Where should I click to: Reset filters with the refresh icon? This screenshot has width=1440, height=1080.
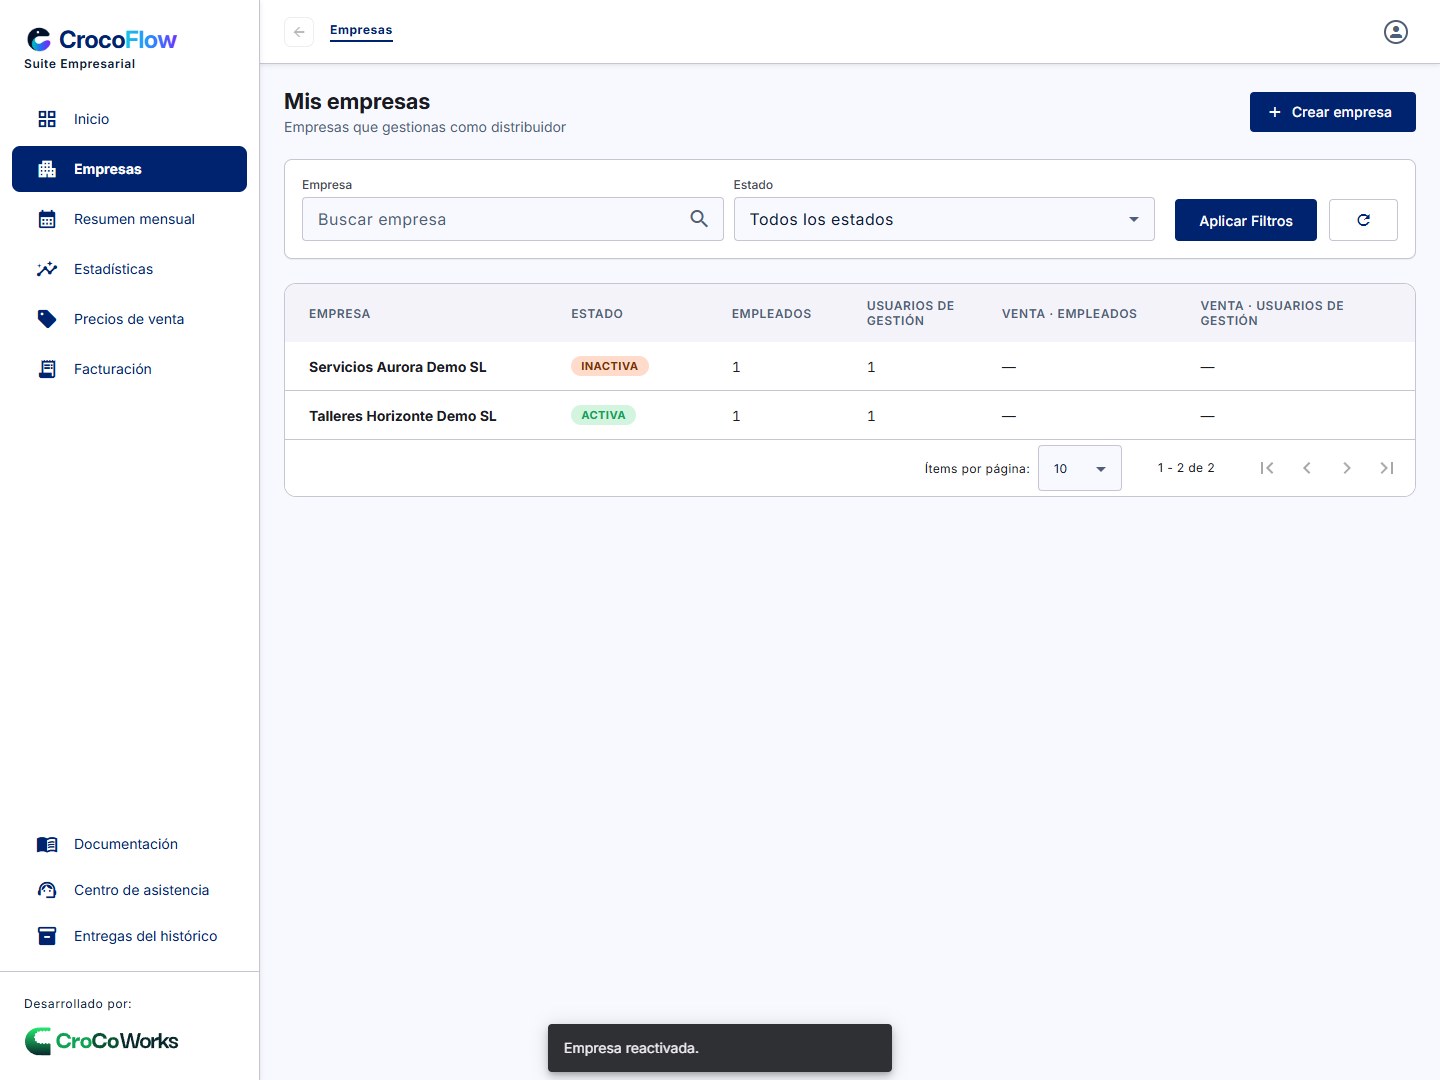(1363, 220)
